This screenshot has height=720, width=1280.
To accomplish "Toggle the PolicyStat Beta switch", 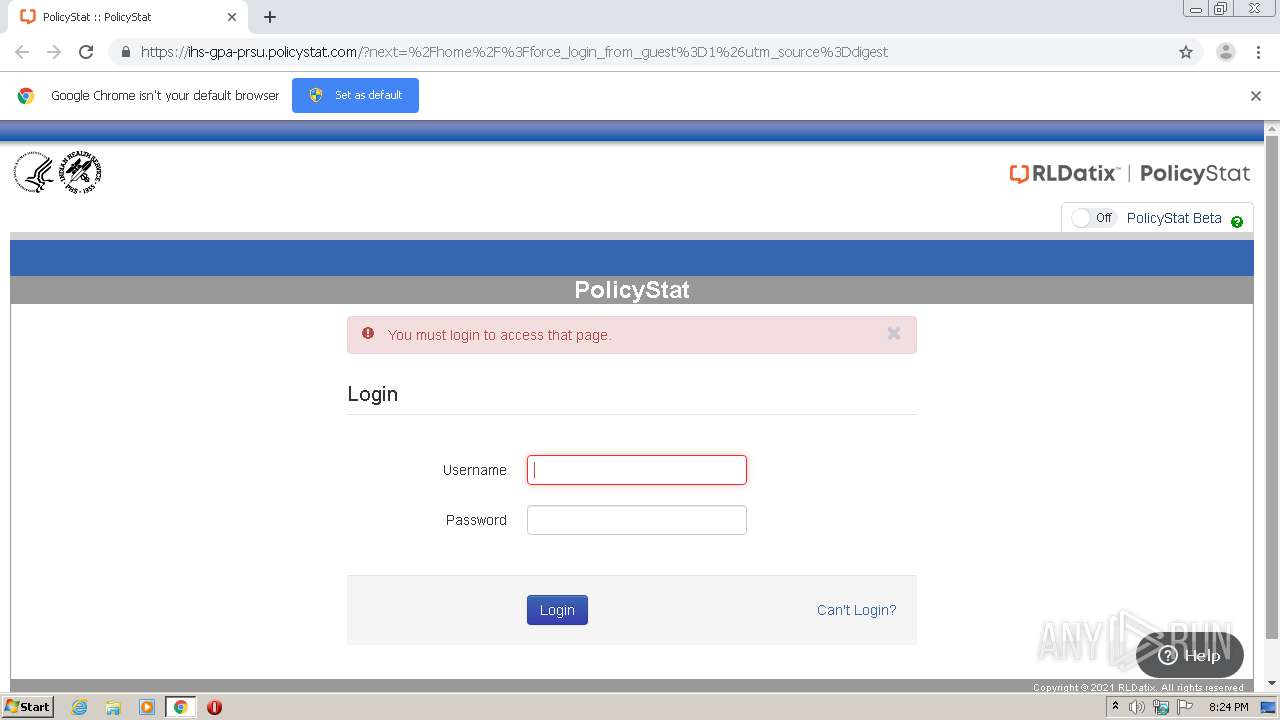I will 1092,218.
